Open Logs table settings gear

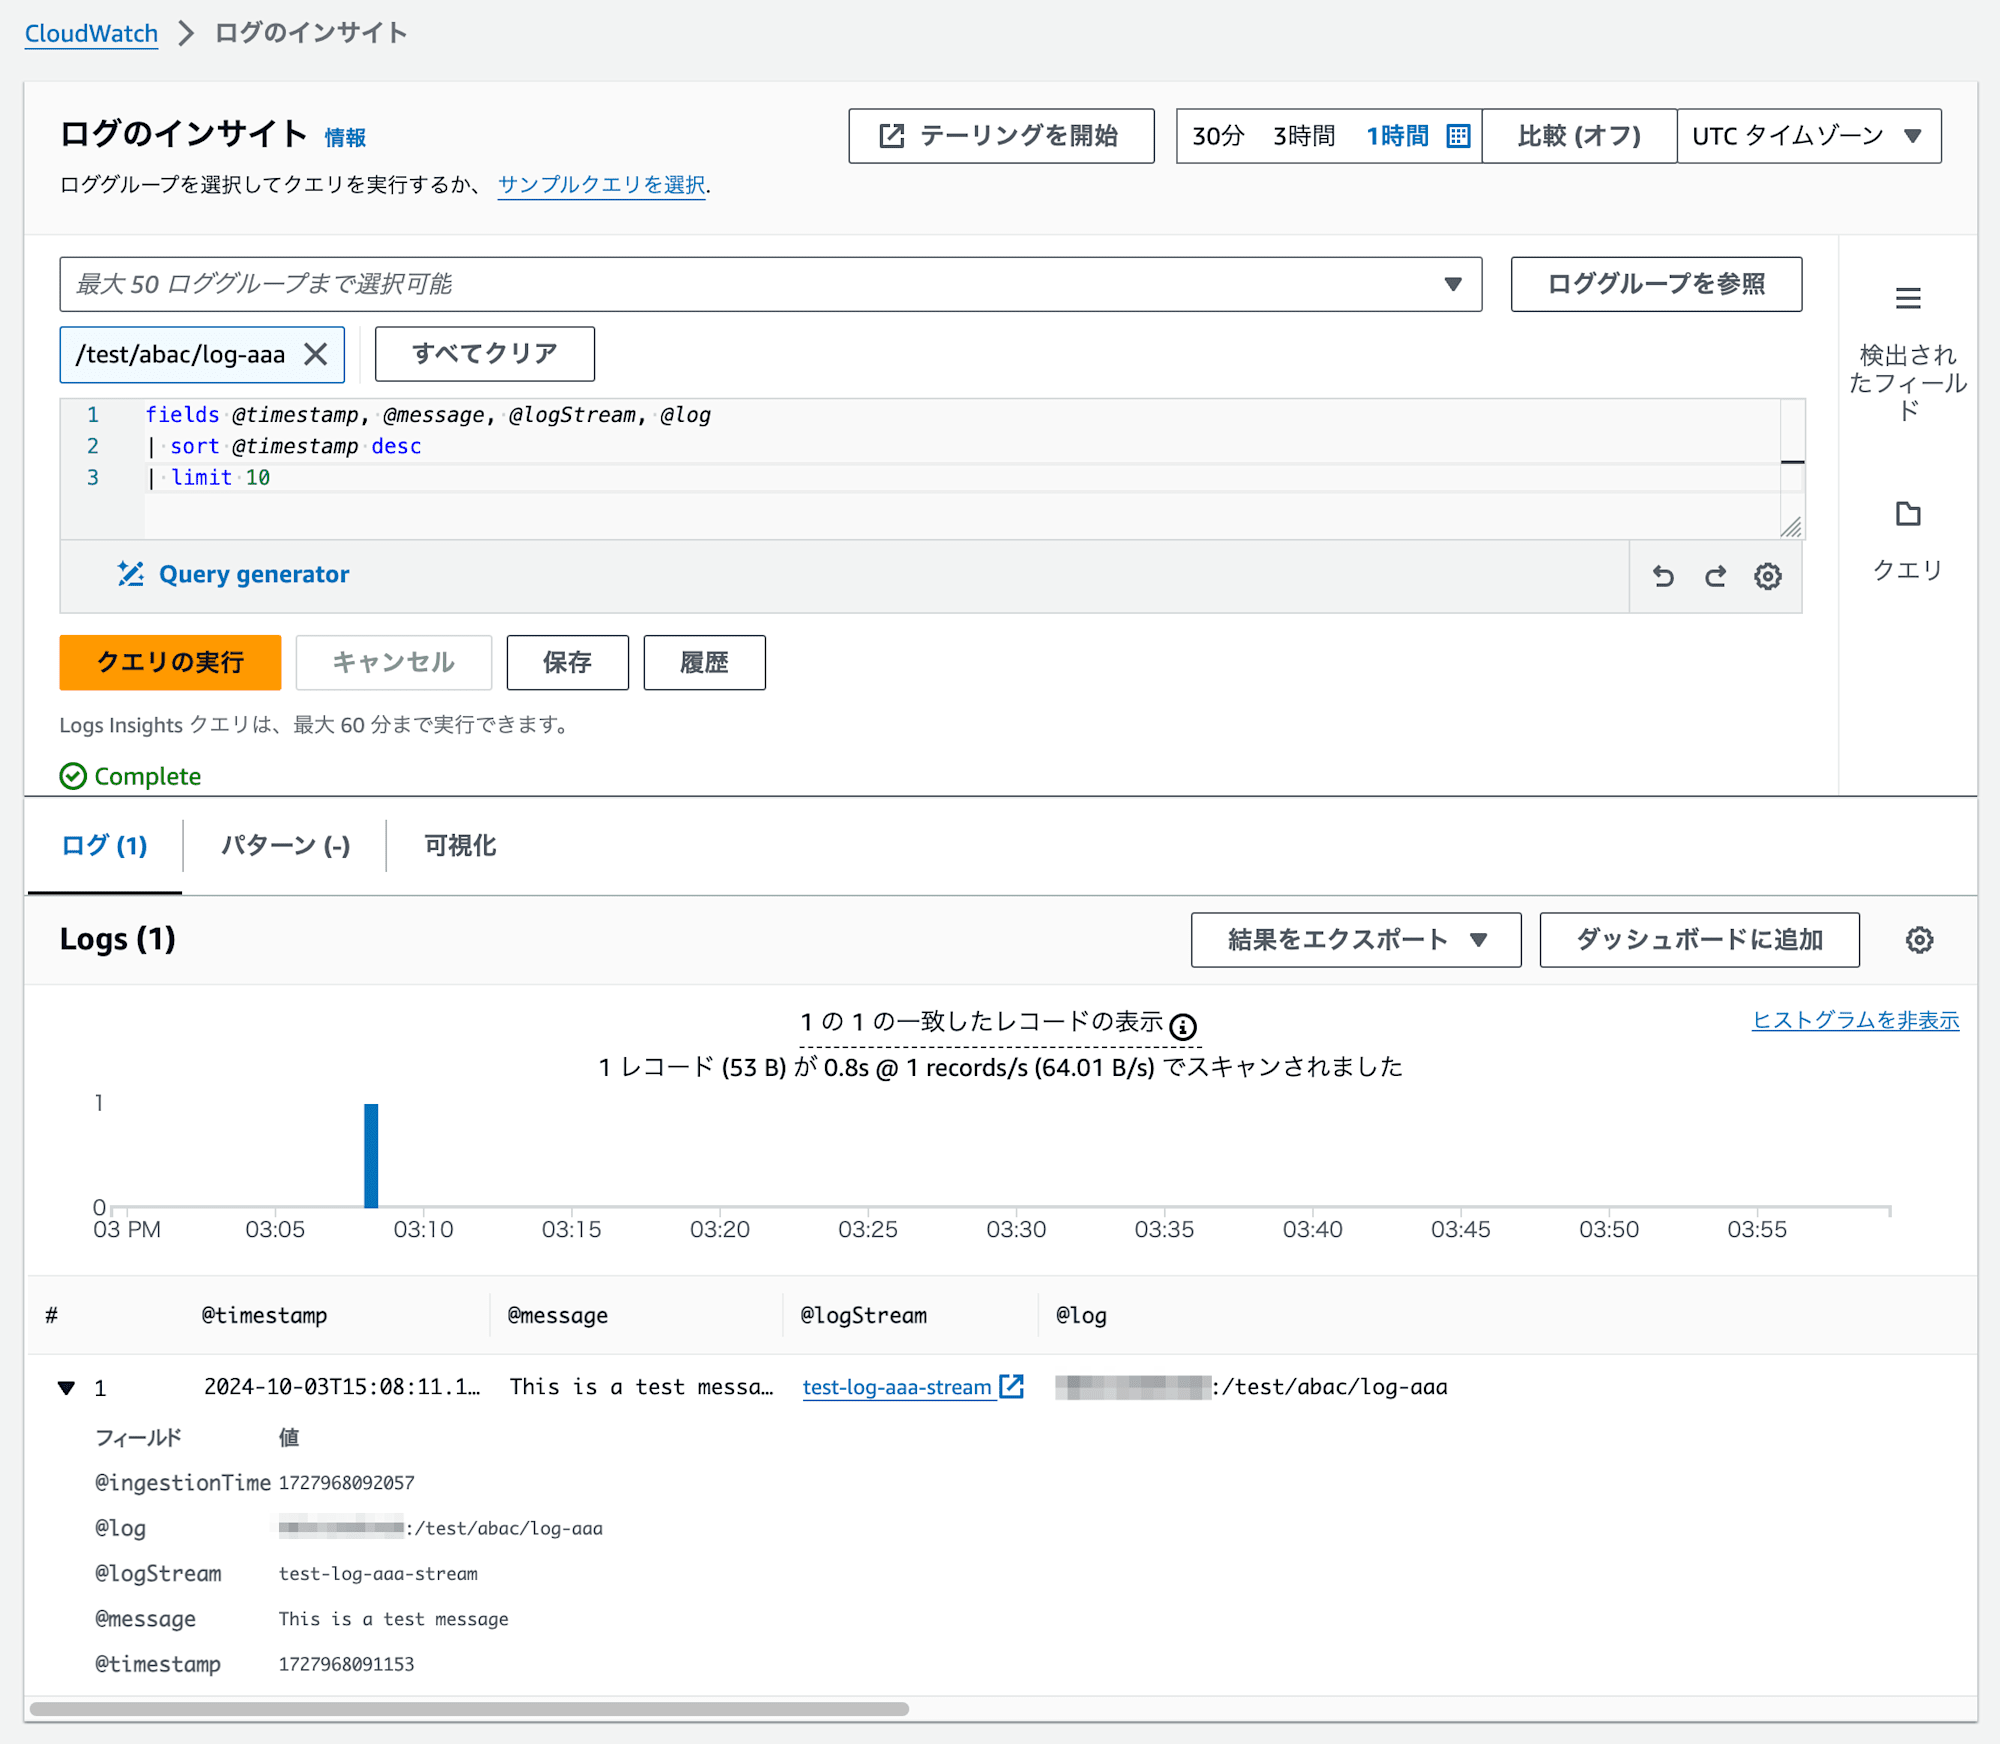(1919, 940)
